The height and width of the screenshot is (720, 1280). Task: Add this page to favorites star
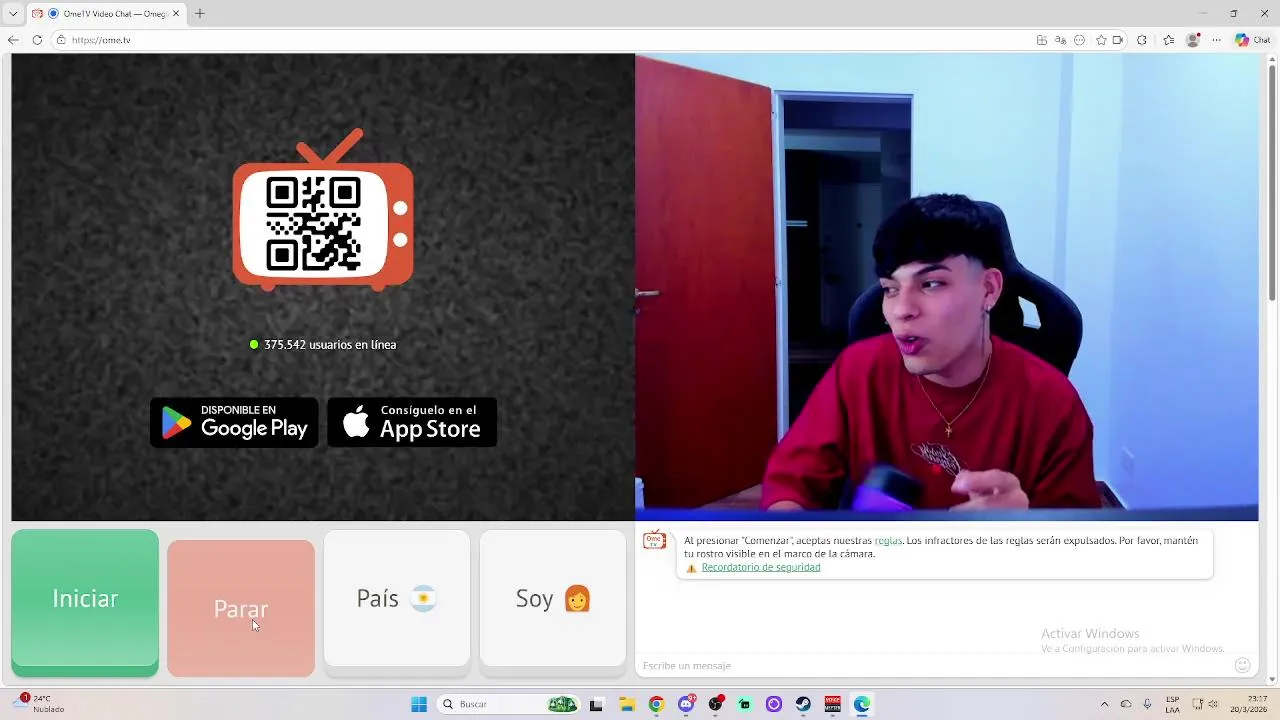[x=1101, y=40]
